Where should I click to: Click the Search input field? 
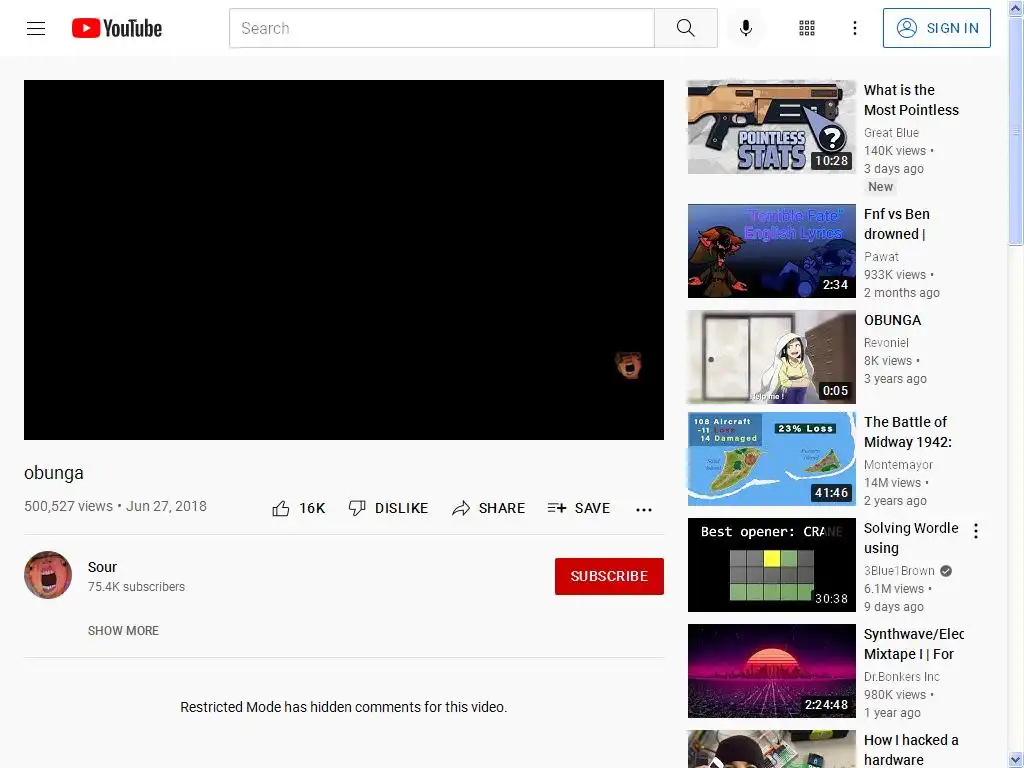441,28
